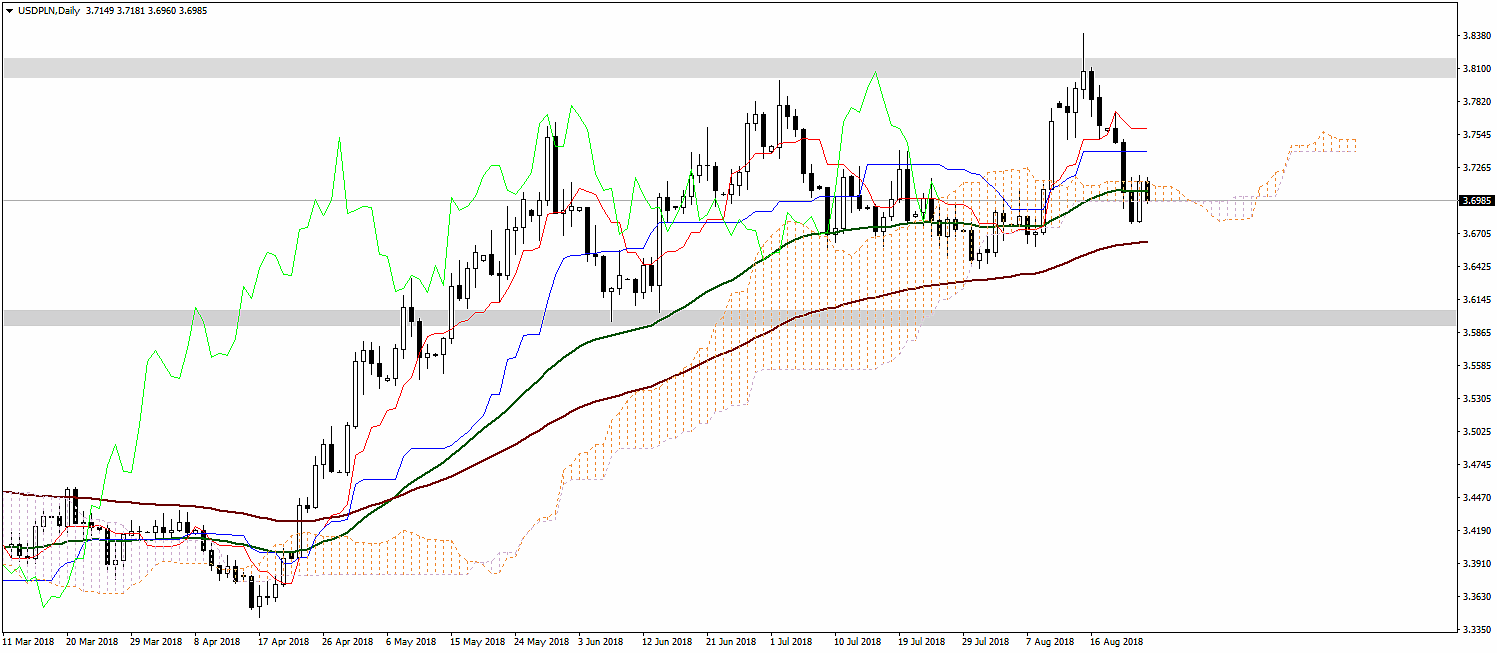The height and width of the screenshot is (653, 1497).
Task: Click the 1 Jul 2018 date label
Action: click(792, 641)
